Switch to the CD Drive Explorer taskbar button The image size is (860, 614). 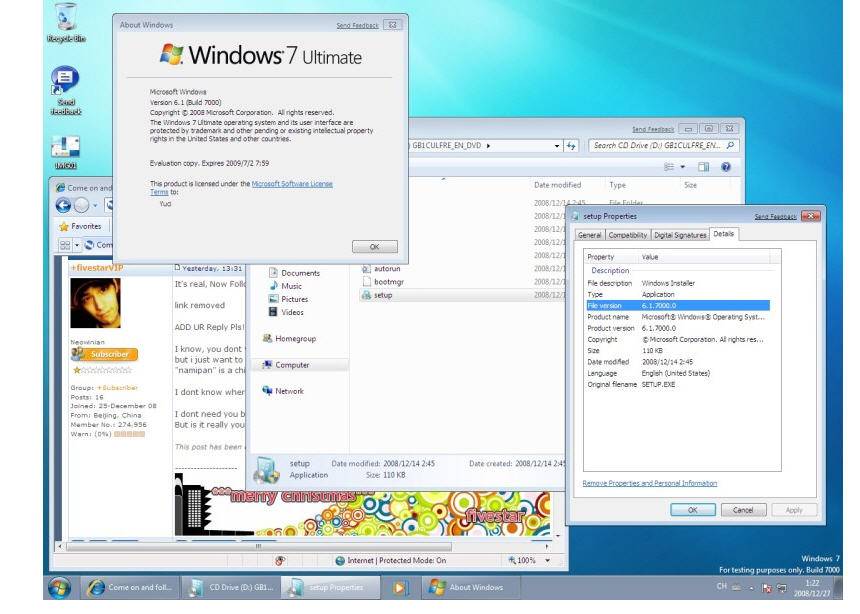(231, 587)
